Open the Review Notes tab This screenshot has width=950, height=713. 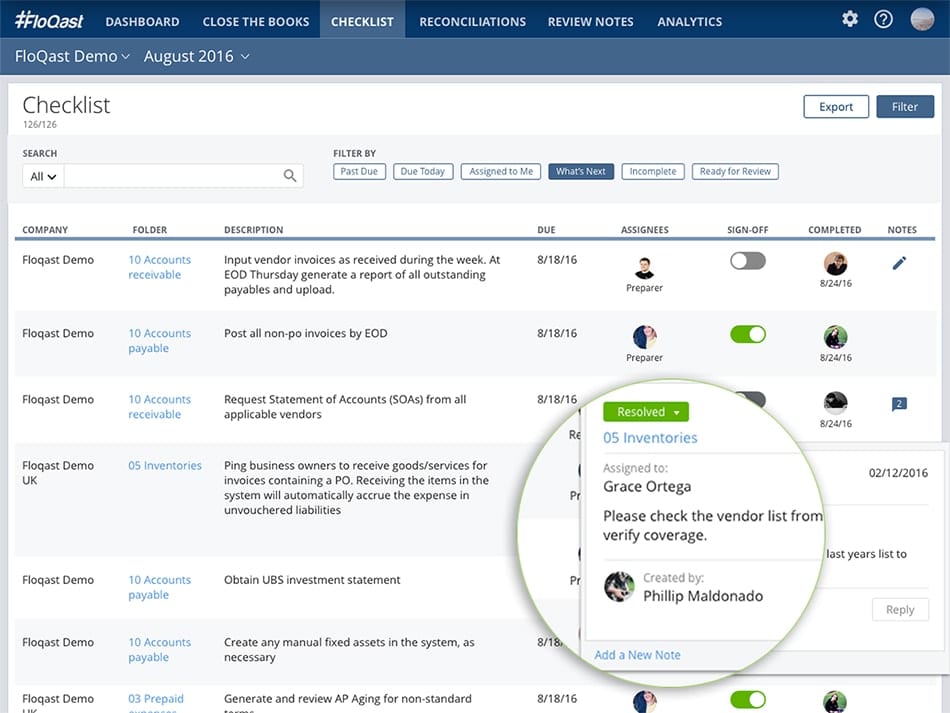[591, 22]
